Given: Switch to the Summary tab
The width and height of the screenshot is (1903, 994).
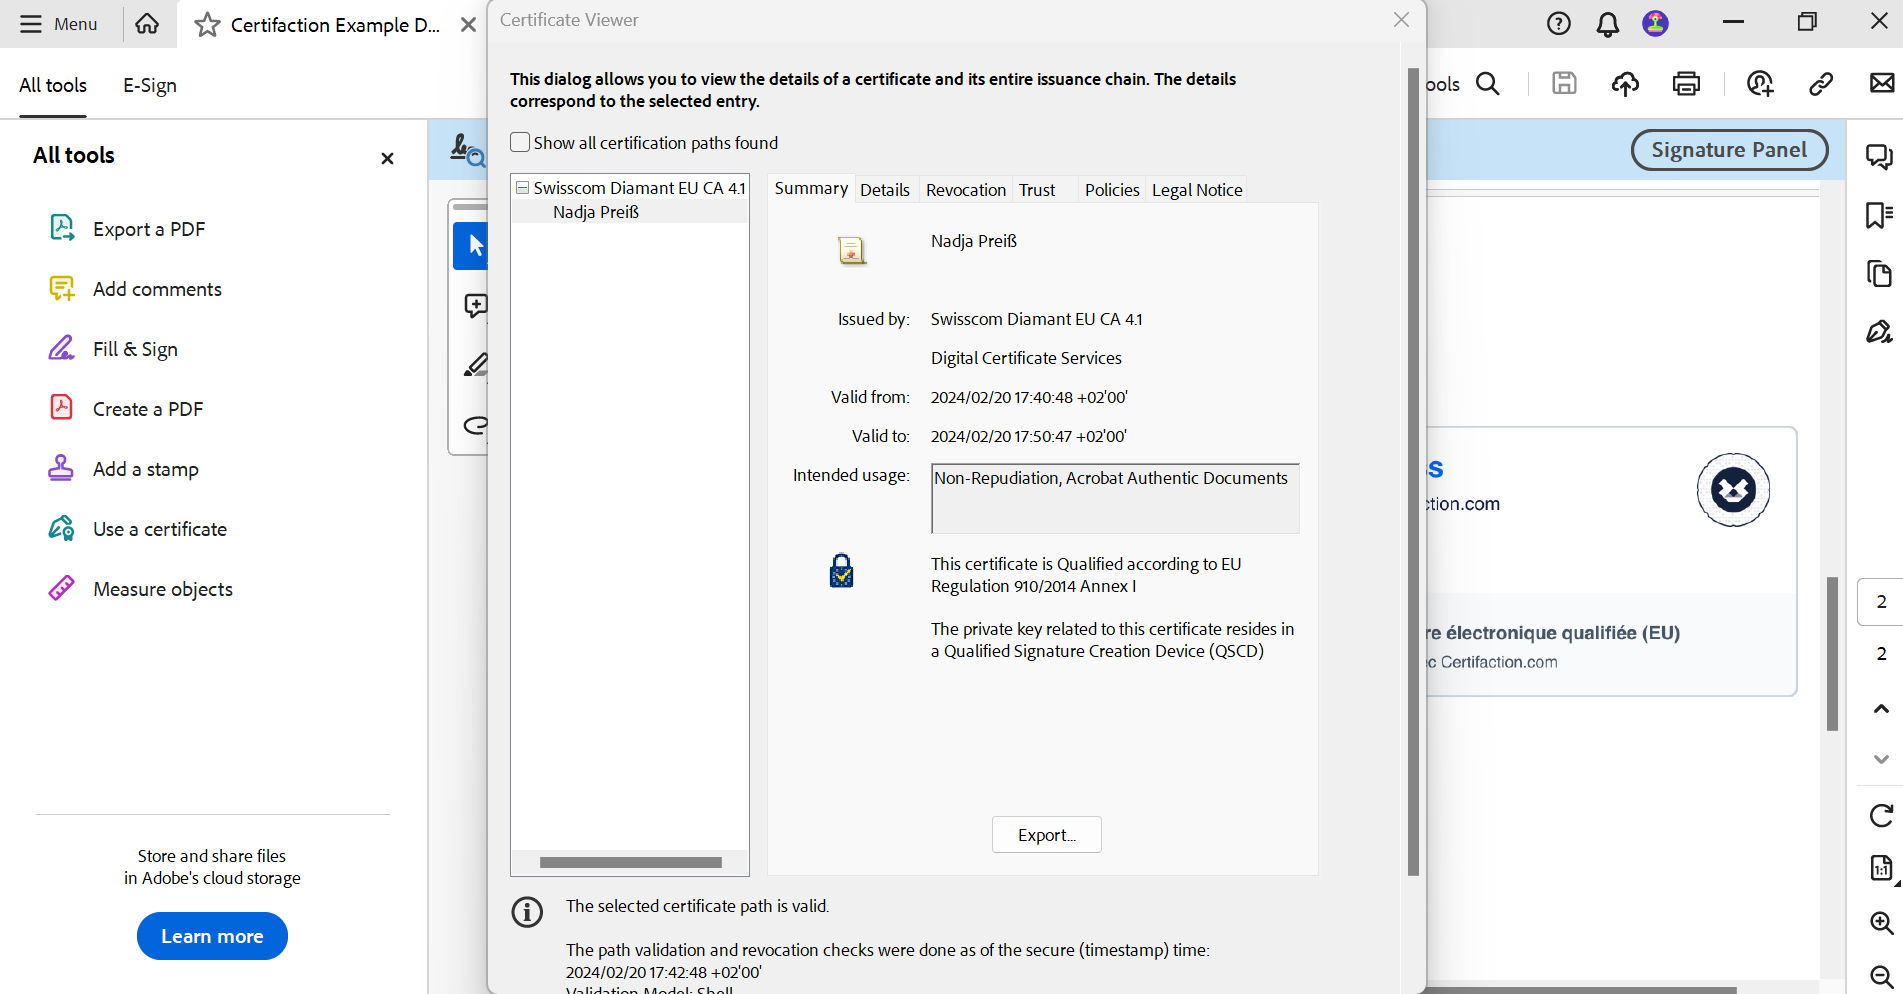Looking at the screenshot, I should pyautogui.click(x=811, y=188).
